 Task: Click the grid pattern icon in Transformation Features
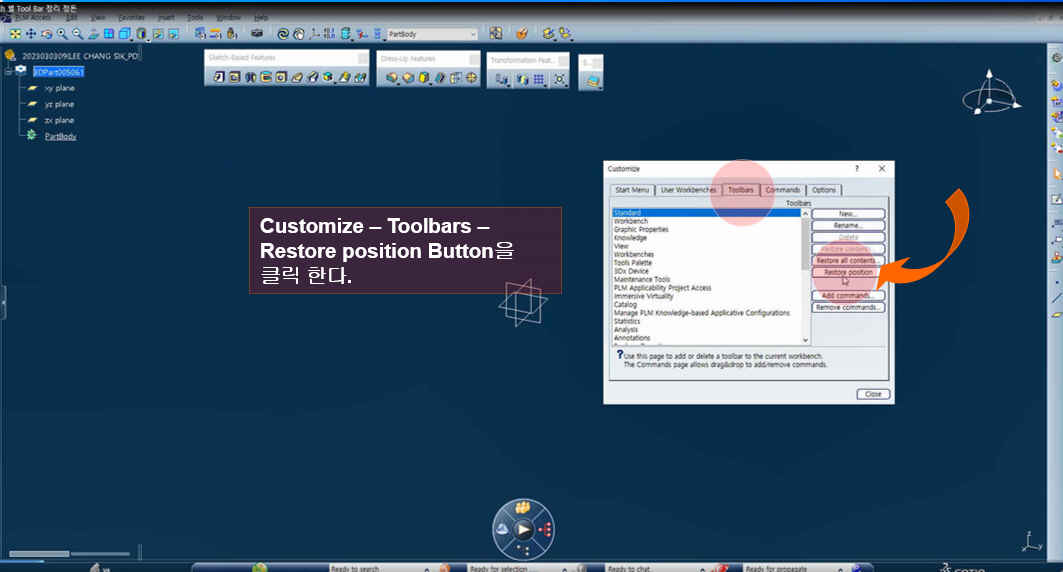click(538, 79)
